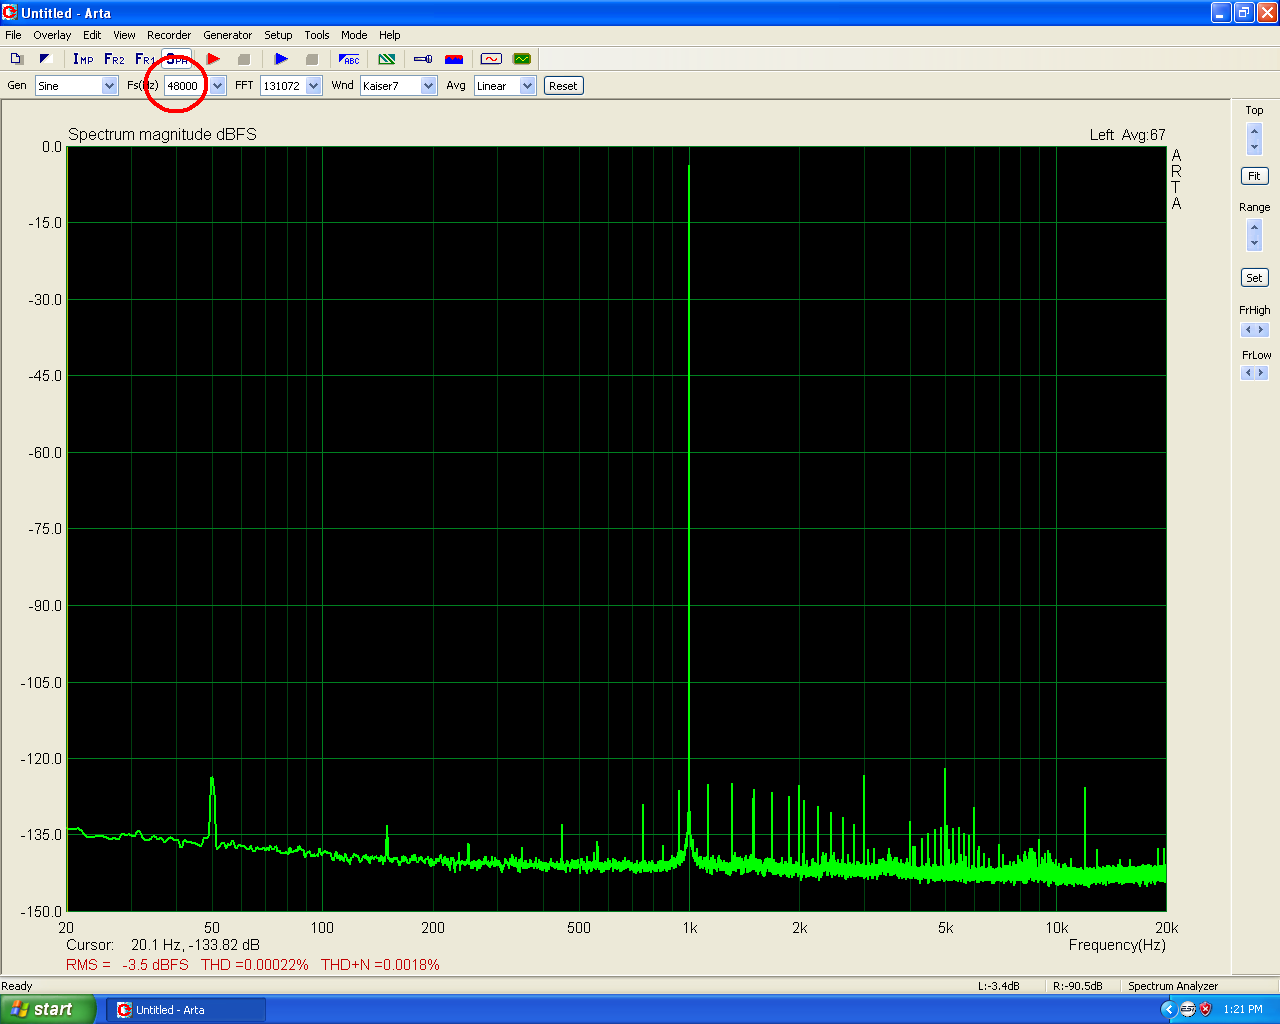This screenshot has width=1280, height=1024.
Task: Click Untitled - Arta taskbar button
Action: pyautogui.click(x=186, y=1010)
